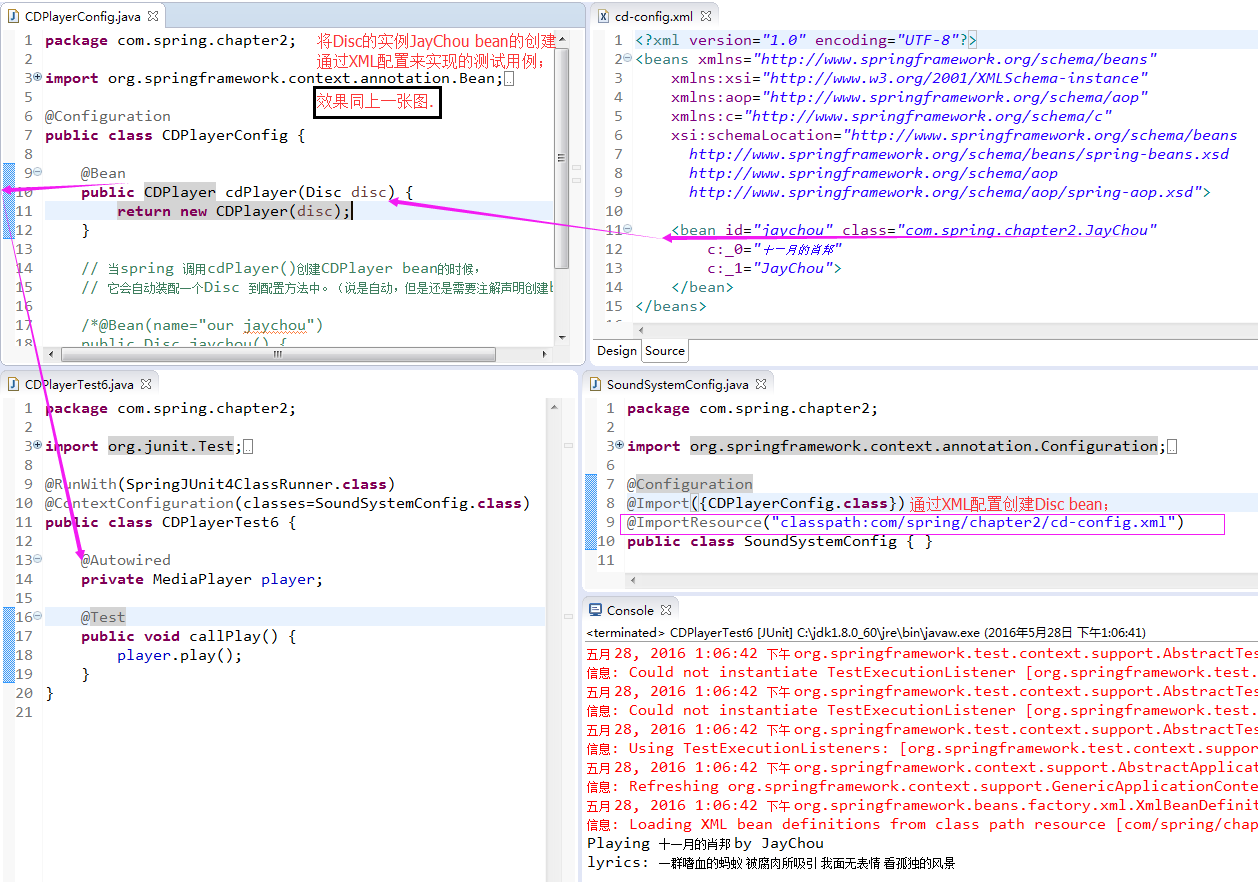Expand folded imports in CDPlayerTest6.java line 3
Image resolution: width=1258 pixels, height=882 pixels.
(38, 446)
